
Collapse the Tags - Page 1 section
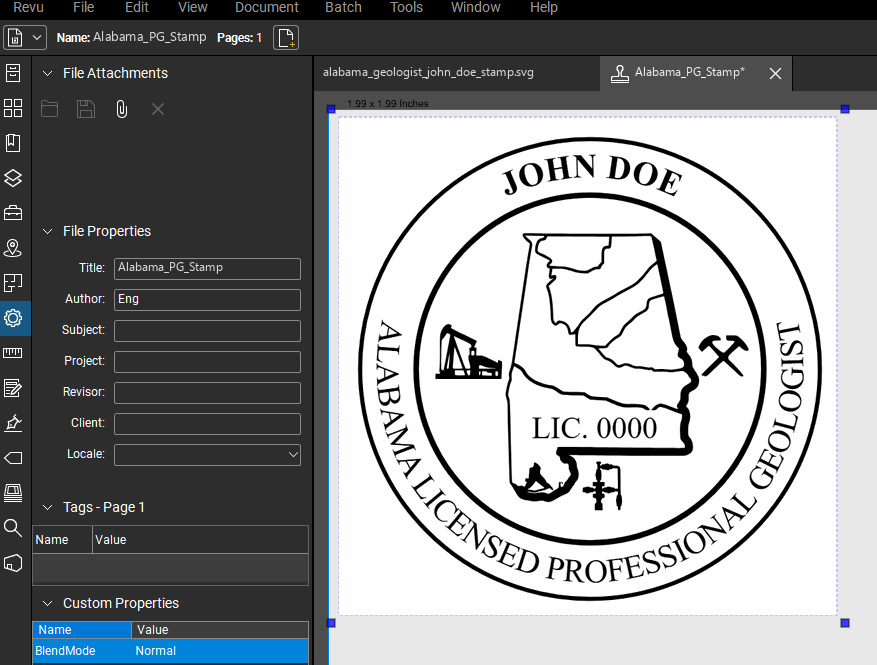48,507
